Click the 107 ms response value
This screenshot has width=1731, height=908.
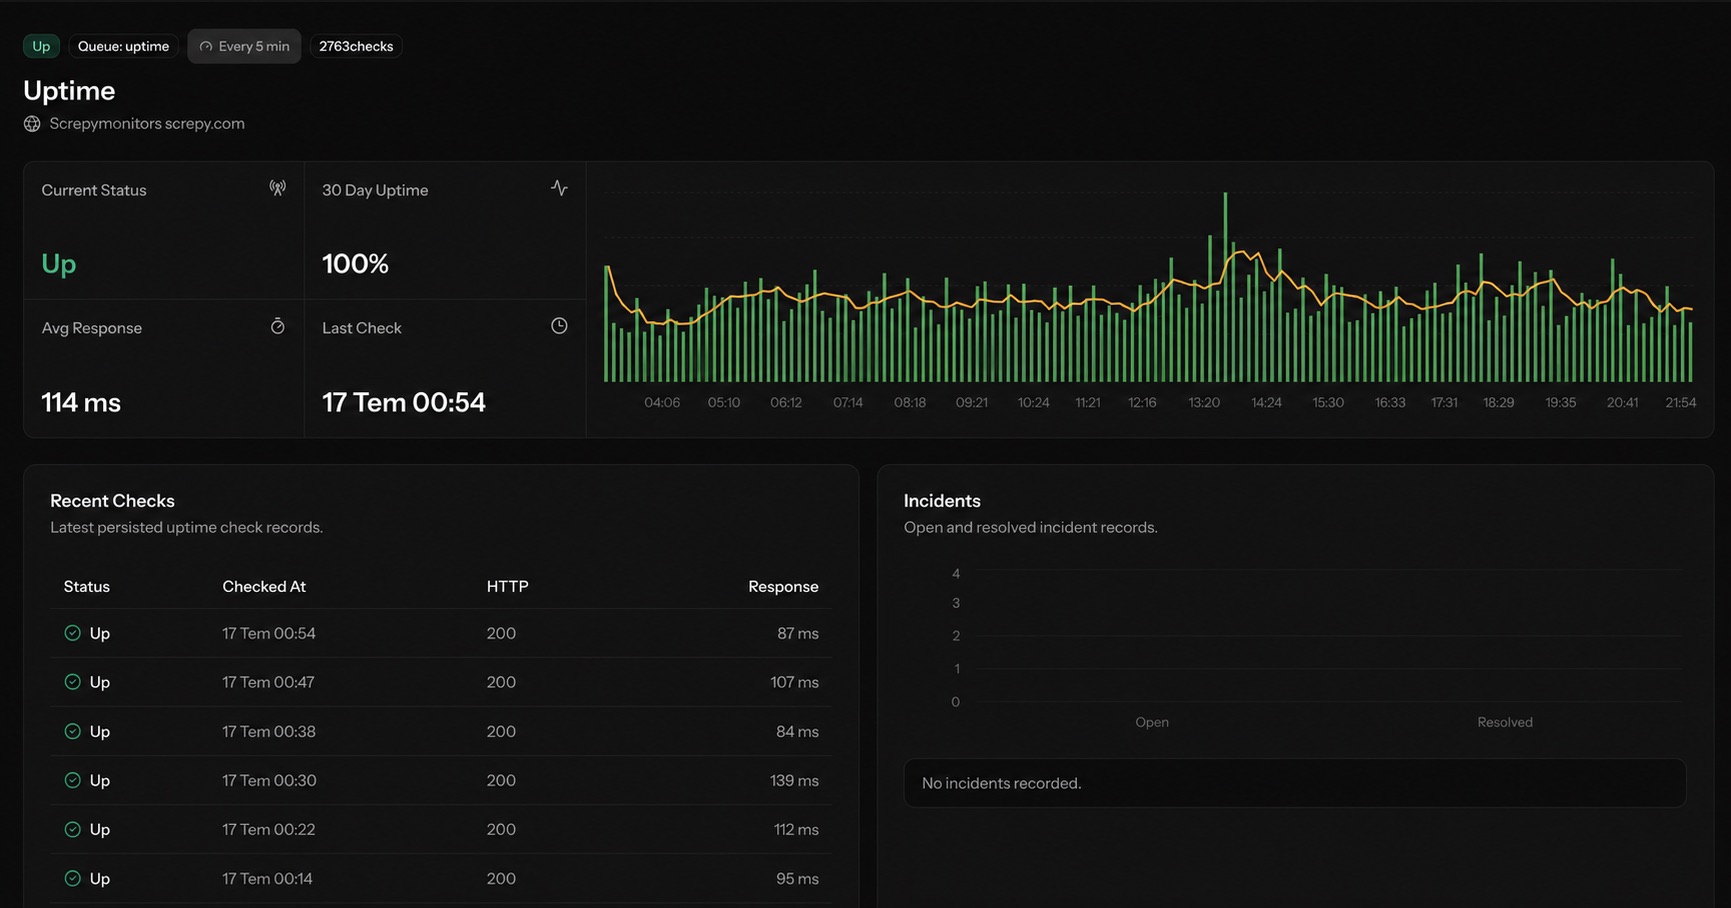[x=794, y=682]
